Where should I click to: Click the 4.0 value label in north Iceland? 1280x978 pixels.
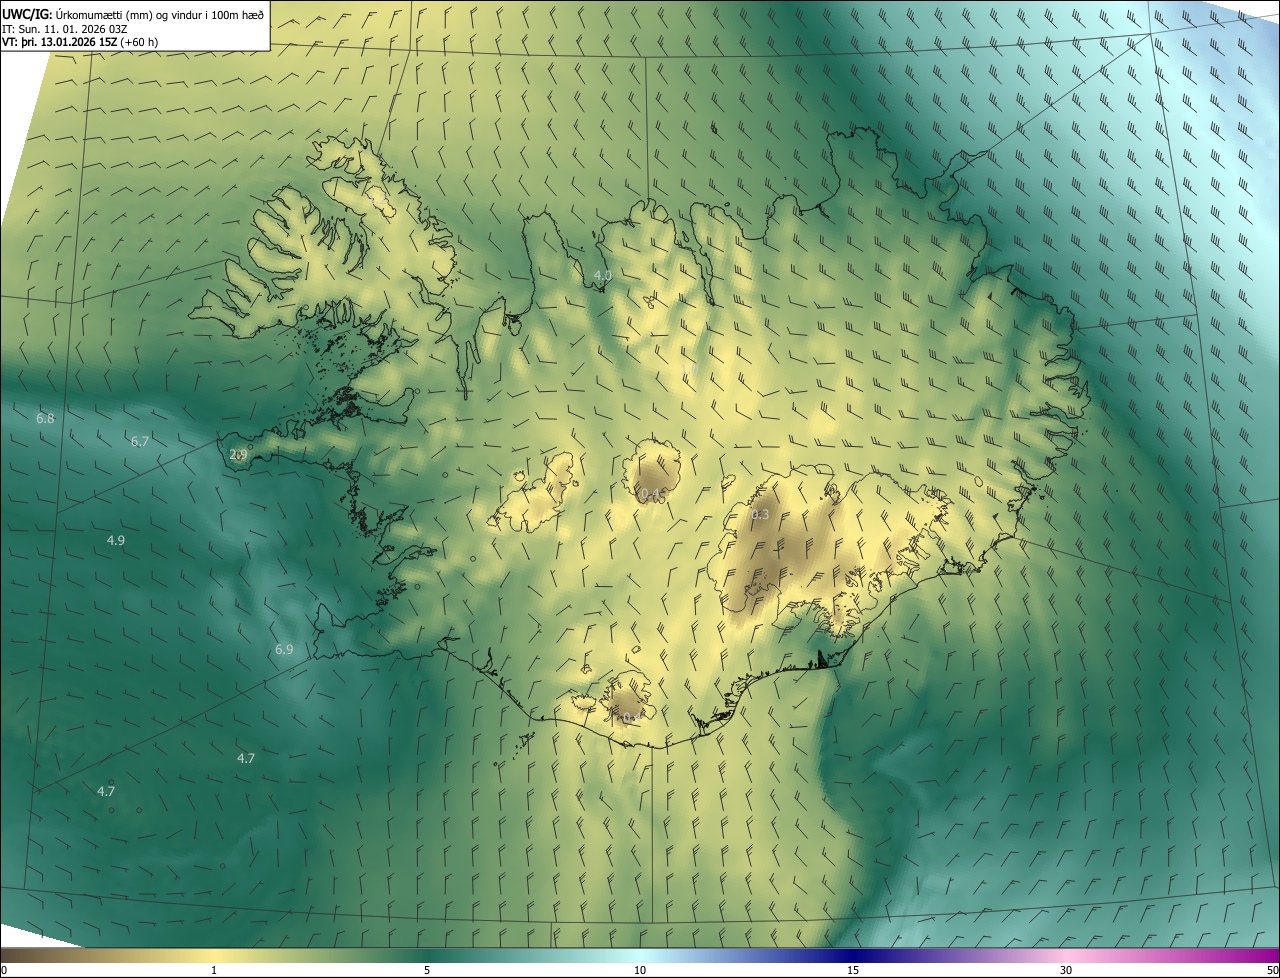coord(602,274)
